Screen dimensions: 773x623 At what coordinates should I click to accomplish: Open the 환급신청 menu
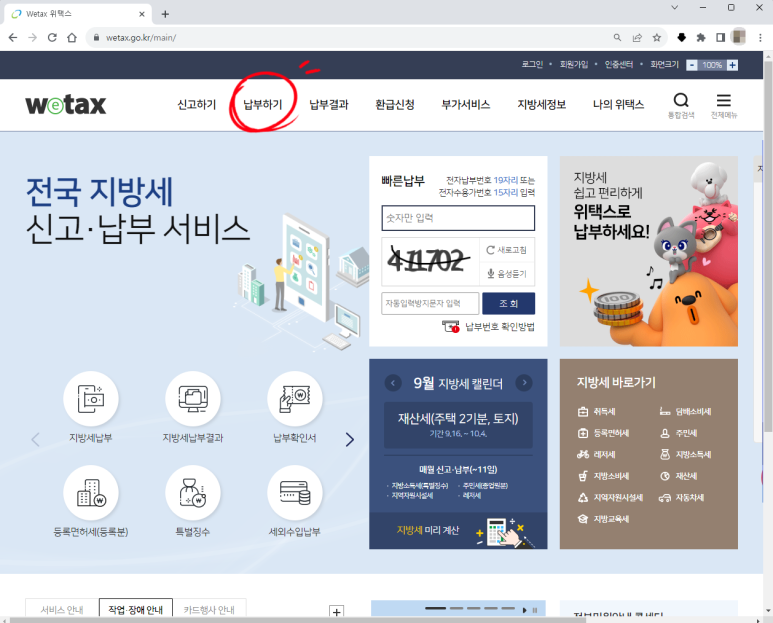395,104
